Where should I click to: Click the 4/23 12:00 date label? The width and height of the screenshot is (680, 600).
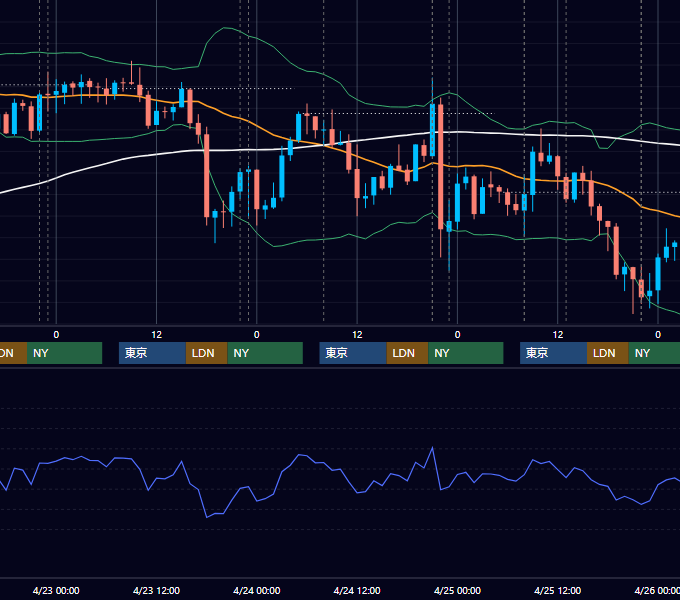point(156,590)
